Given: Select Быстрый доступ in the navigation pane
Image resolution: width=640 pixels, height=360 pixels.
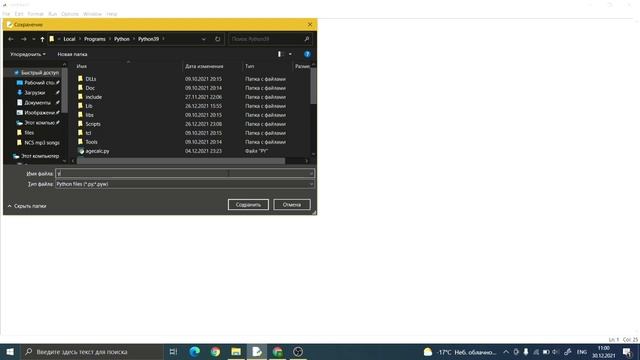Looking at the screenshot, I should [36, 73].
